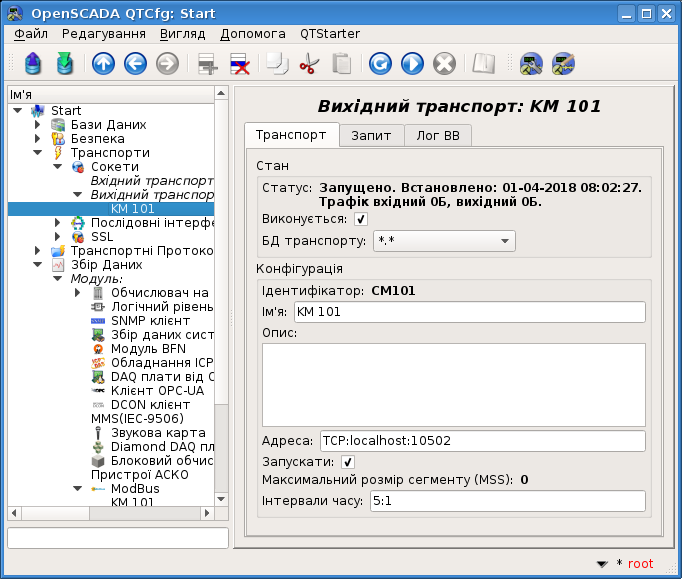Viewport: 682px width, 579px height.
Task: Open the БД транспорту dropdown
Action: pos(444,241)
